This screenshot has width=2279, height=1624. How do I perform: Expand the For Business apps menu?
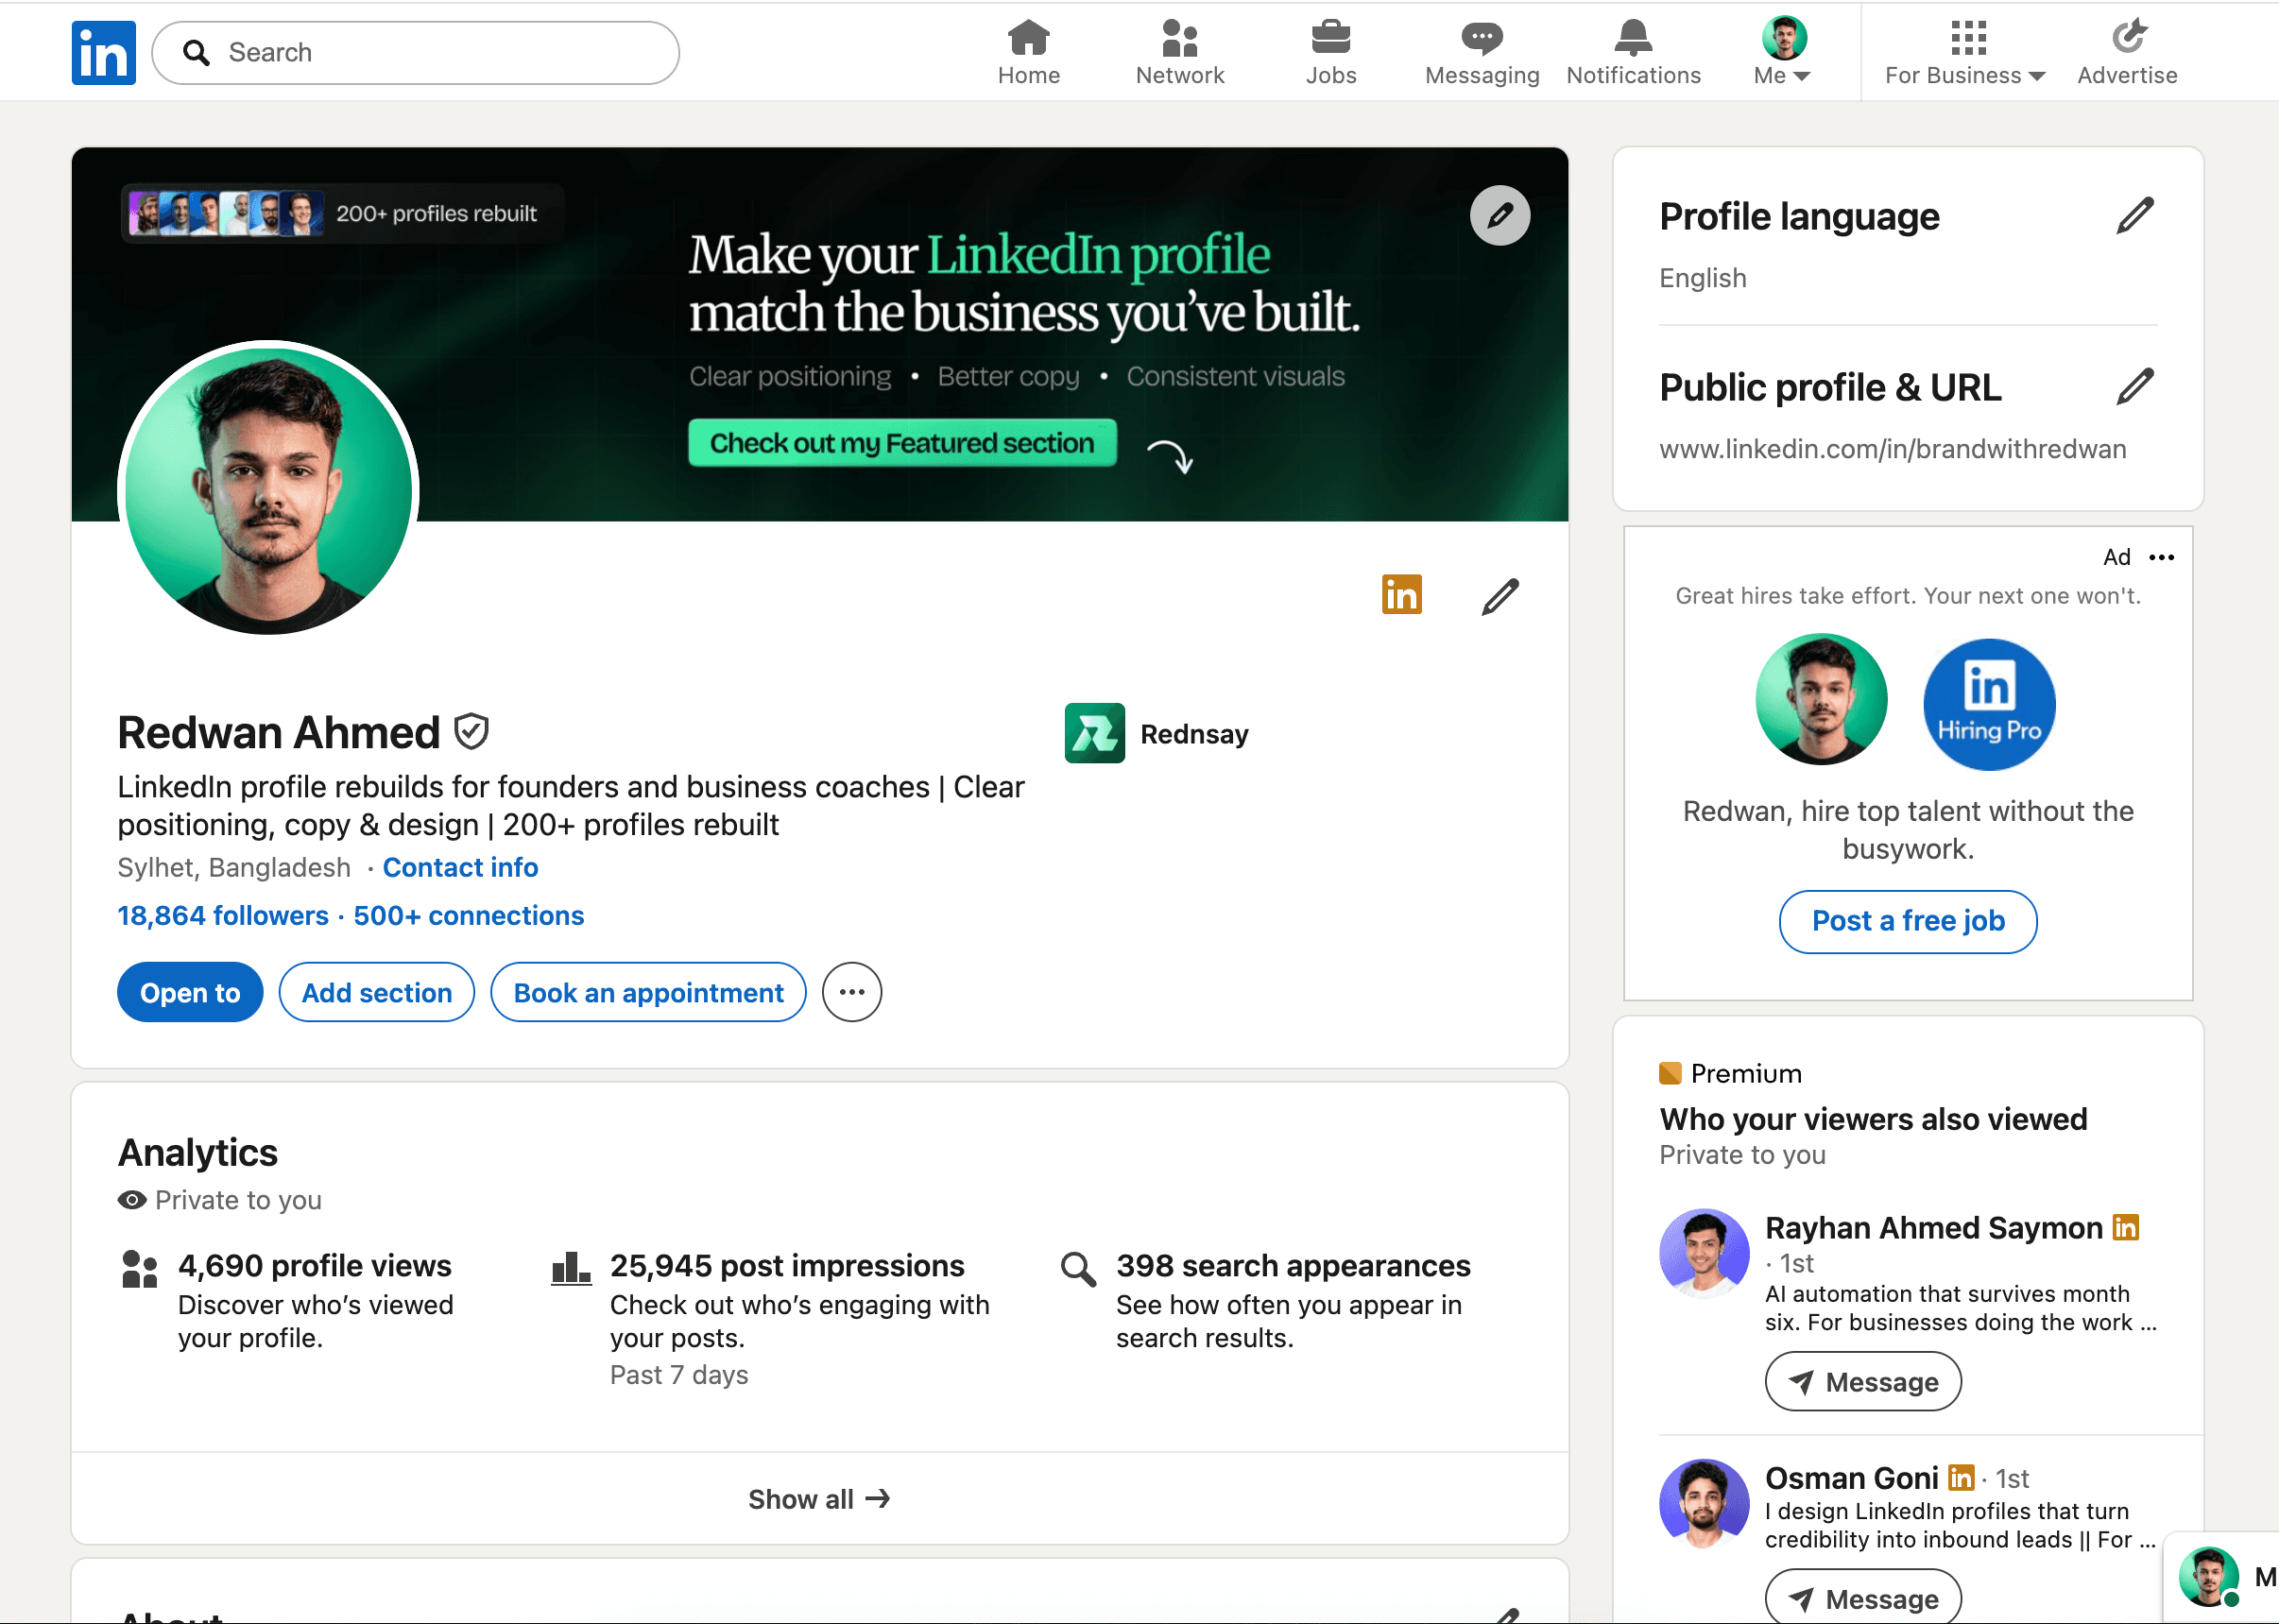click(1965, 53)
